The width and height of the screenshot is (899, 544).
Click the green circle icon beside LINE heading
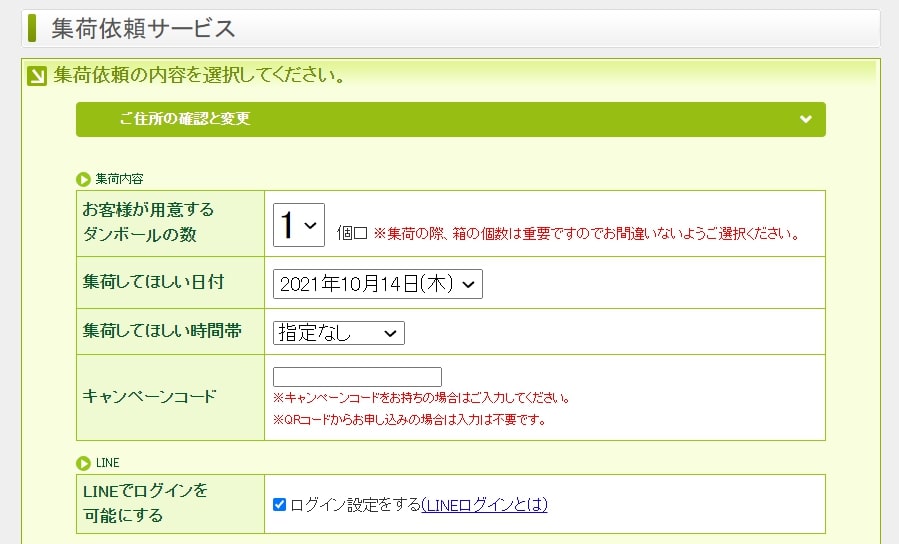click(x=84, y=463)
